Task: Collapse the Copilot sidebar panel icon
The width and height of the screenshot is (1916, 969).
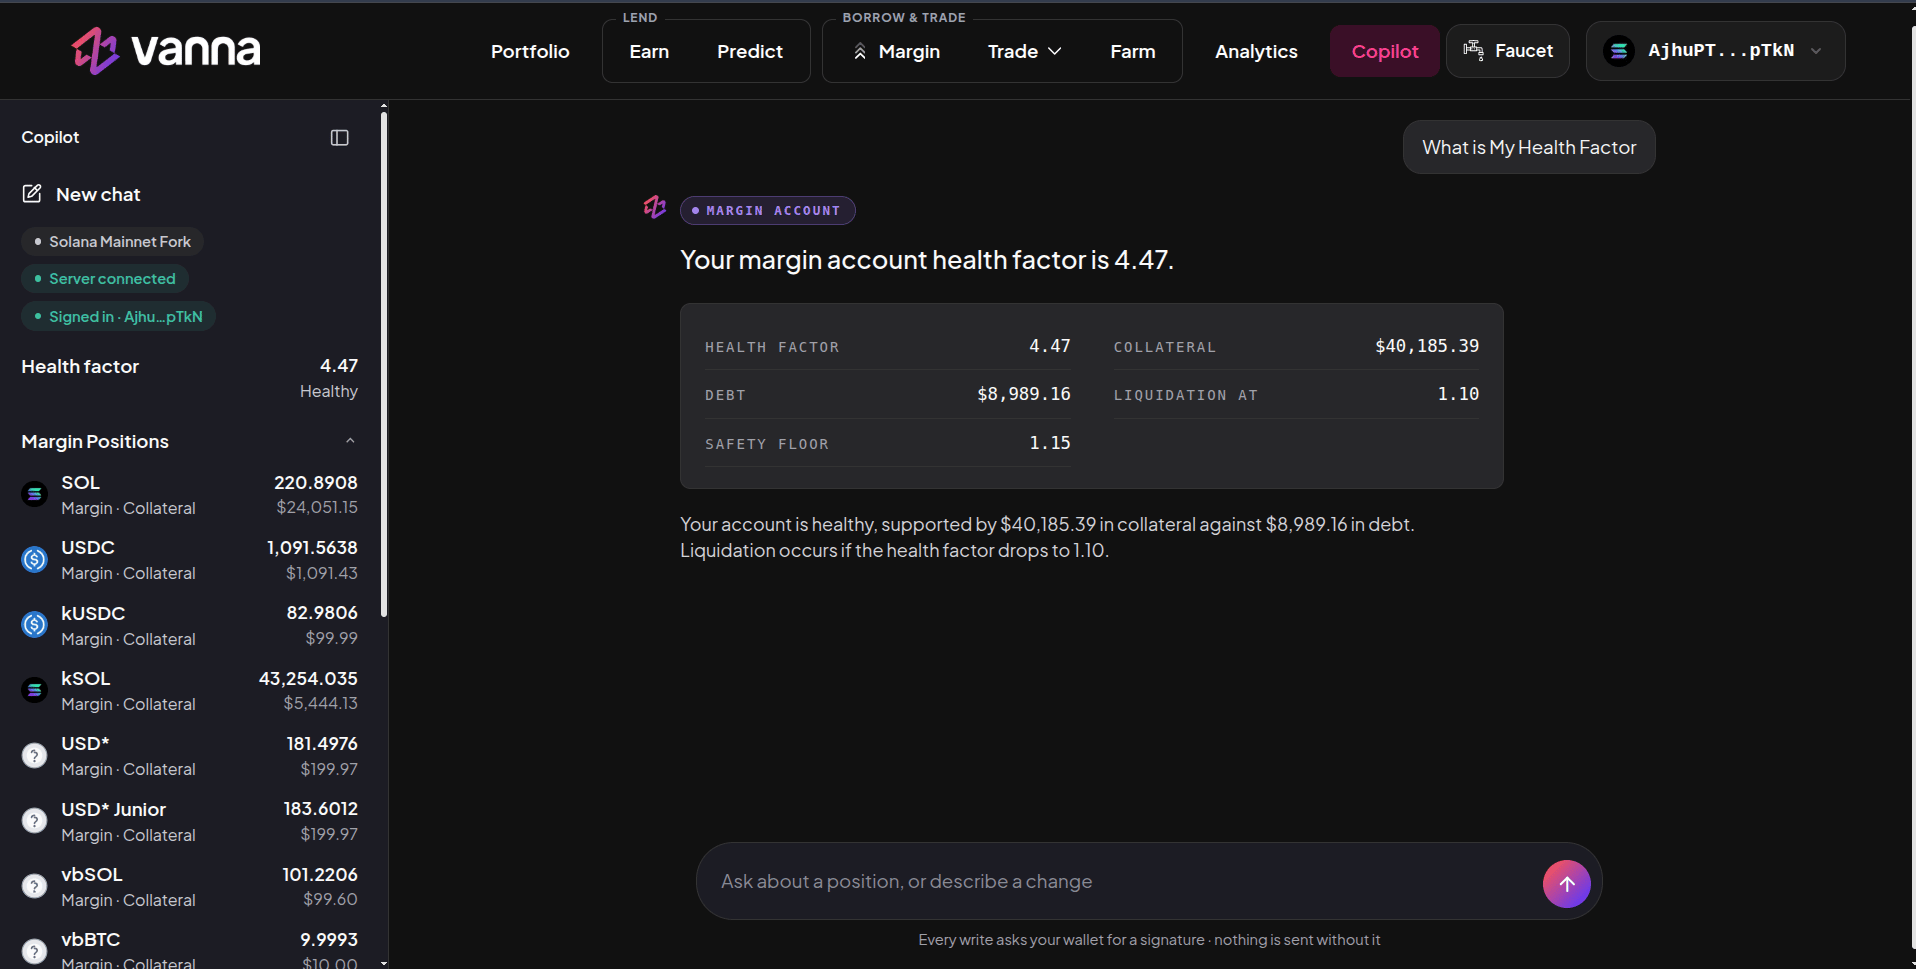Action: click(340, 138)
